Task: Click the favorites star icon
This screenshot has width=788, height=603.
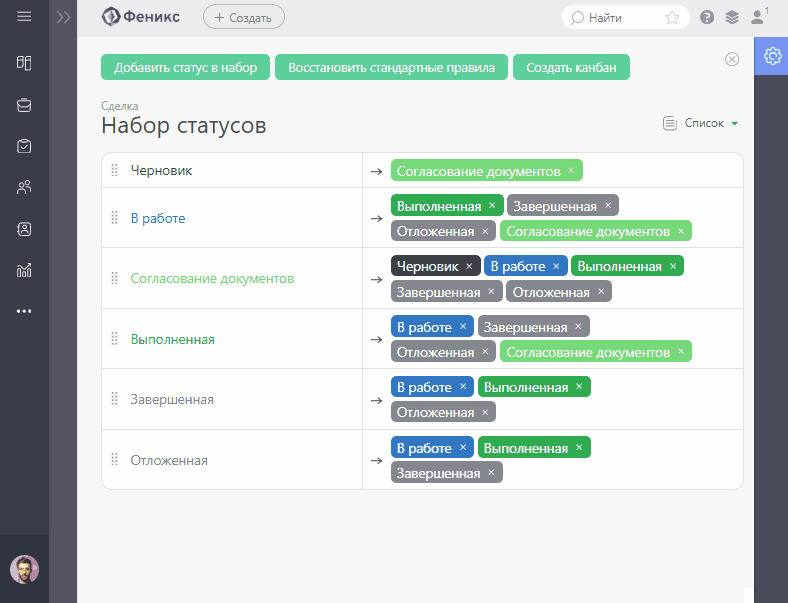Action: point(672,18)
